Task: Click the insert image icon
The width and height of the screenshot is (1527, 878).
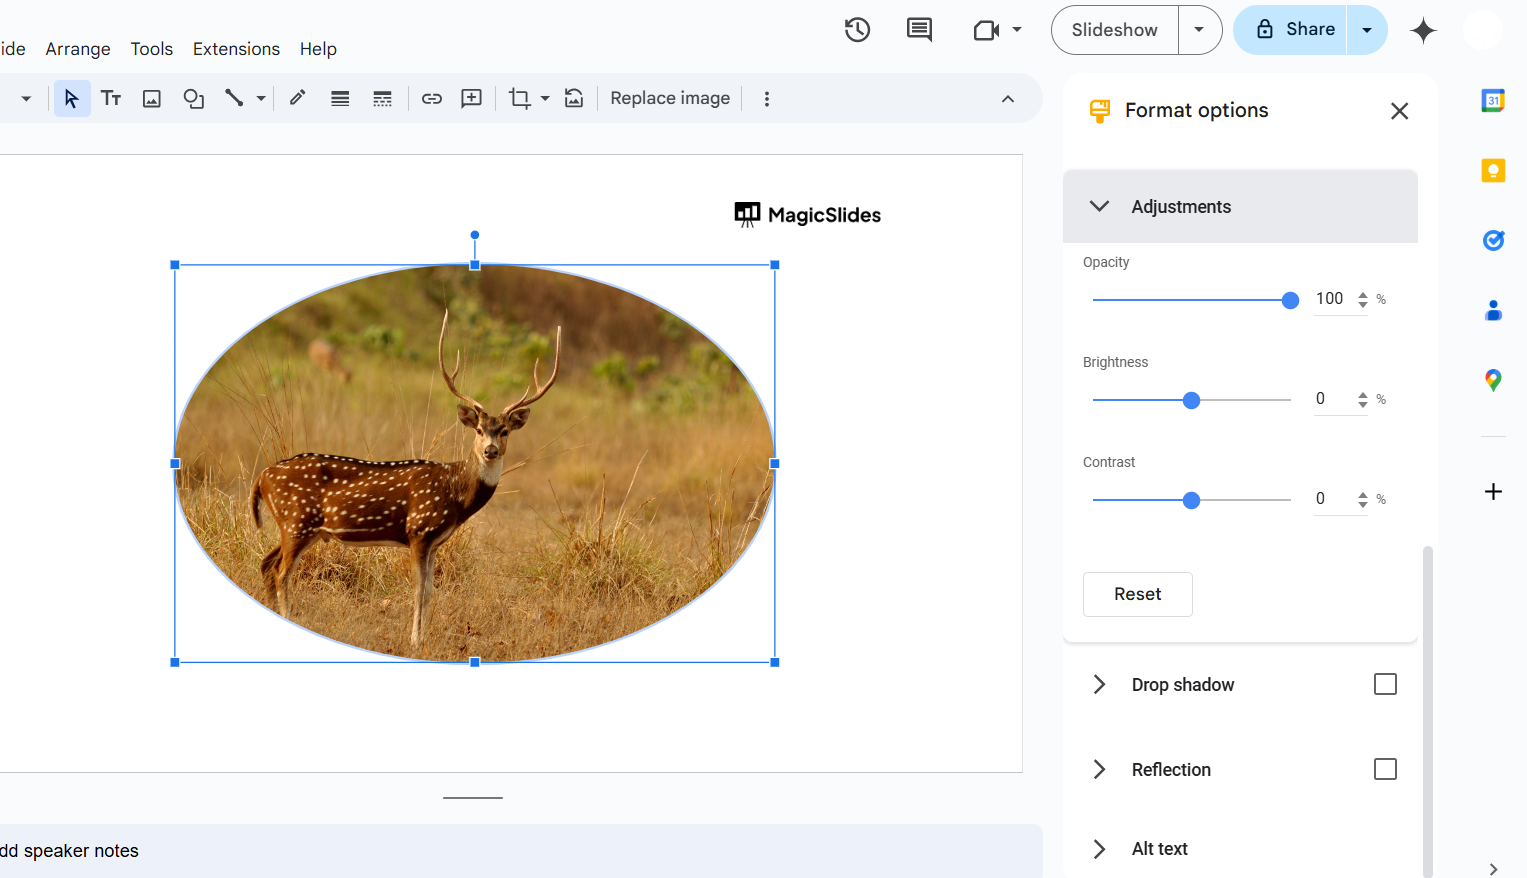Action: click(152, 98)
